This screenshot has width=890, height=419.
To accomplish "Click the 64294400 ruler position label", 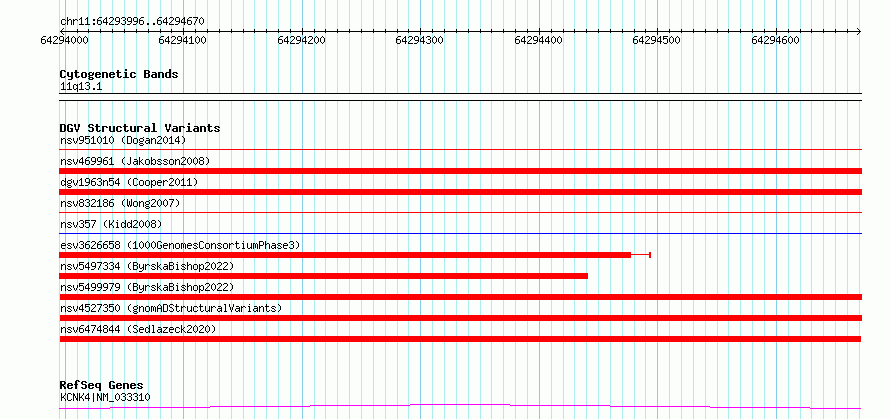I will click(x=539, y=40).
